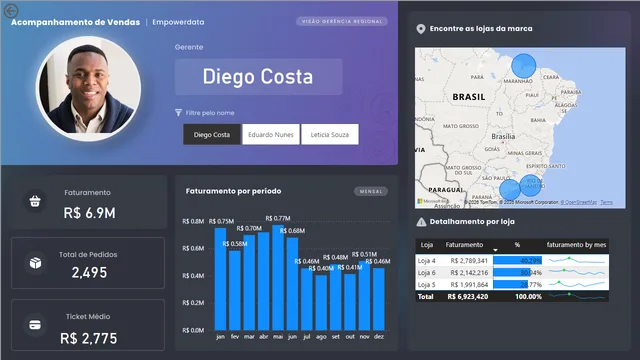The image size is (640, 360).
Task: Select the Rio de Janeiro map bubble
Action: click(530, 185)
